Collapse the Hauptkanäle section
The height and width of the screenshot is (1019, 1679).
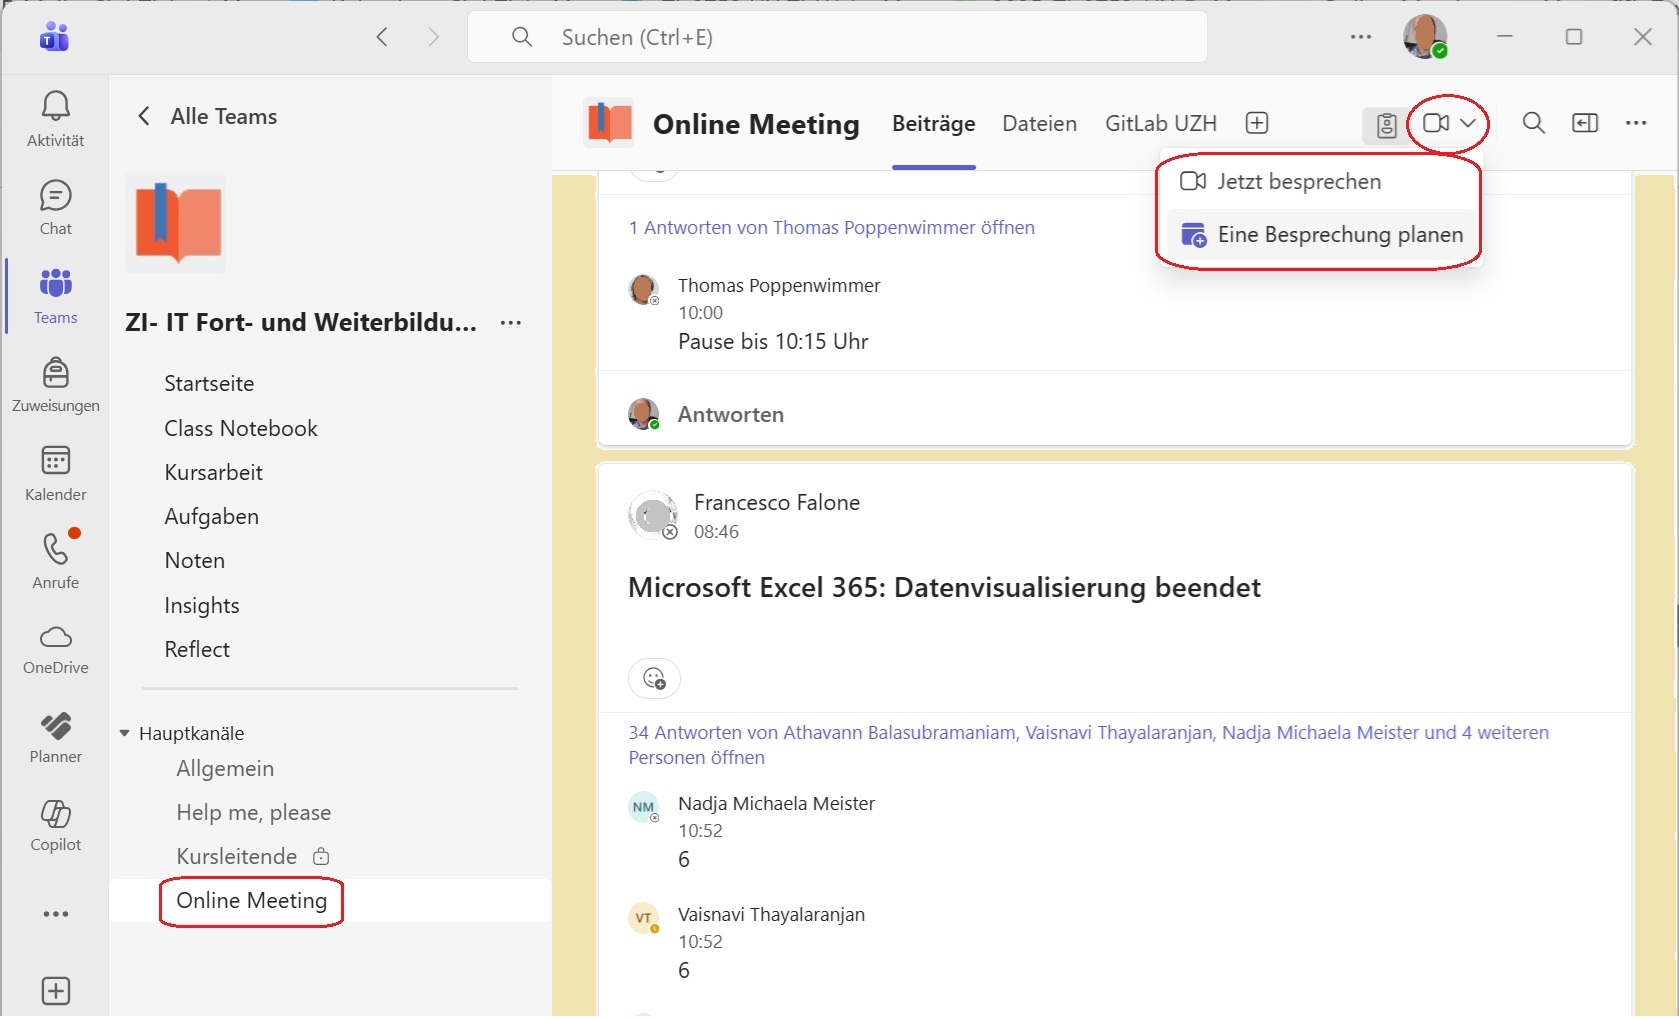tap(124, 732)
